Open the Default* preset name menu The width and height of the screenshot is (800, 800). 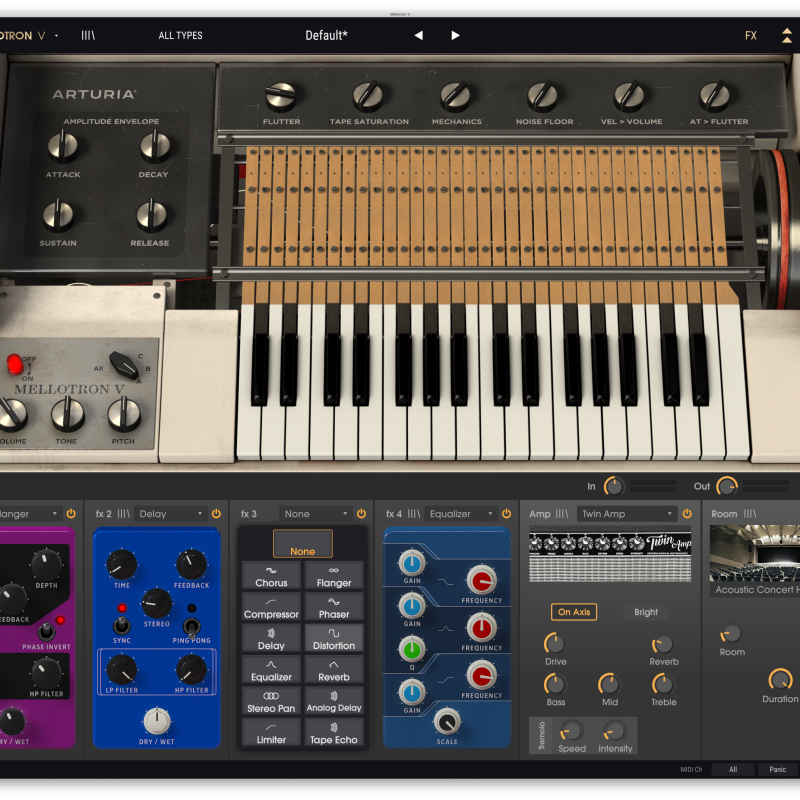pos(327,35)
